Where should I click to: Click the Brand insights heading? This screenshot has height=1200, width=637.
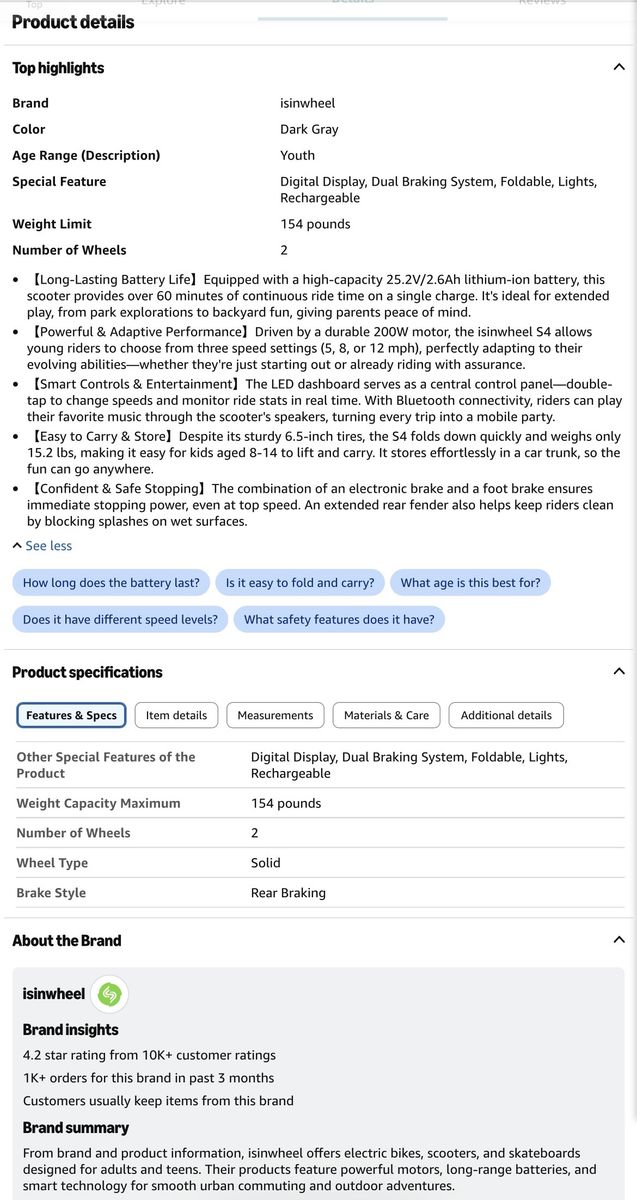[70, 1030]
